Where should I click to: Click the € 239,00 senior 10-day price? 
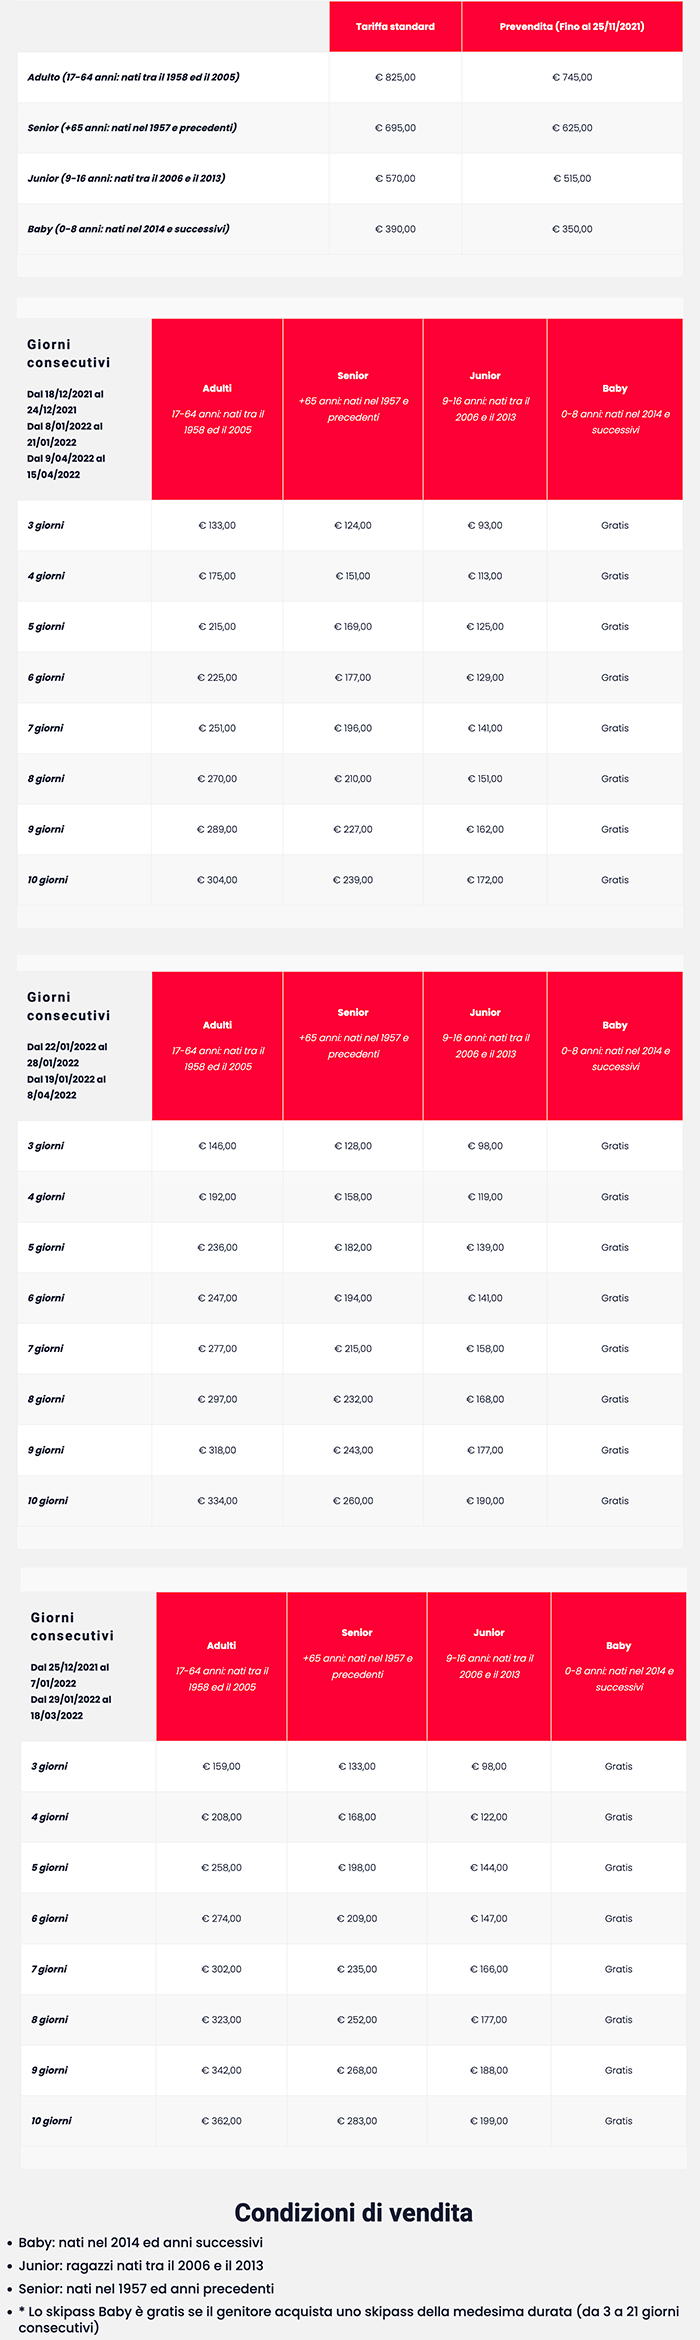coord(353,880)
